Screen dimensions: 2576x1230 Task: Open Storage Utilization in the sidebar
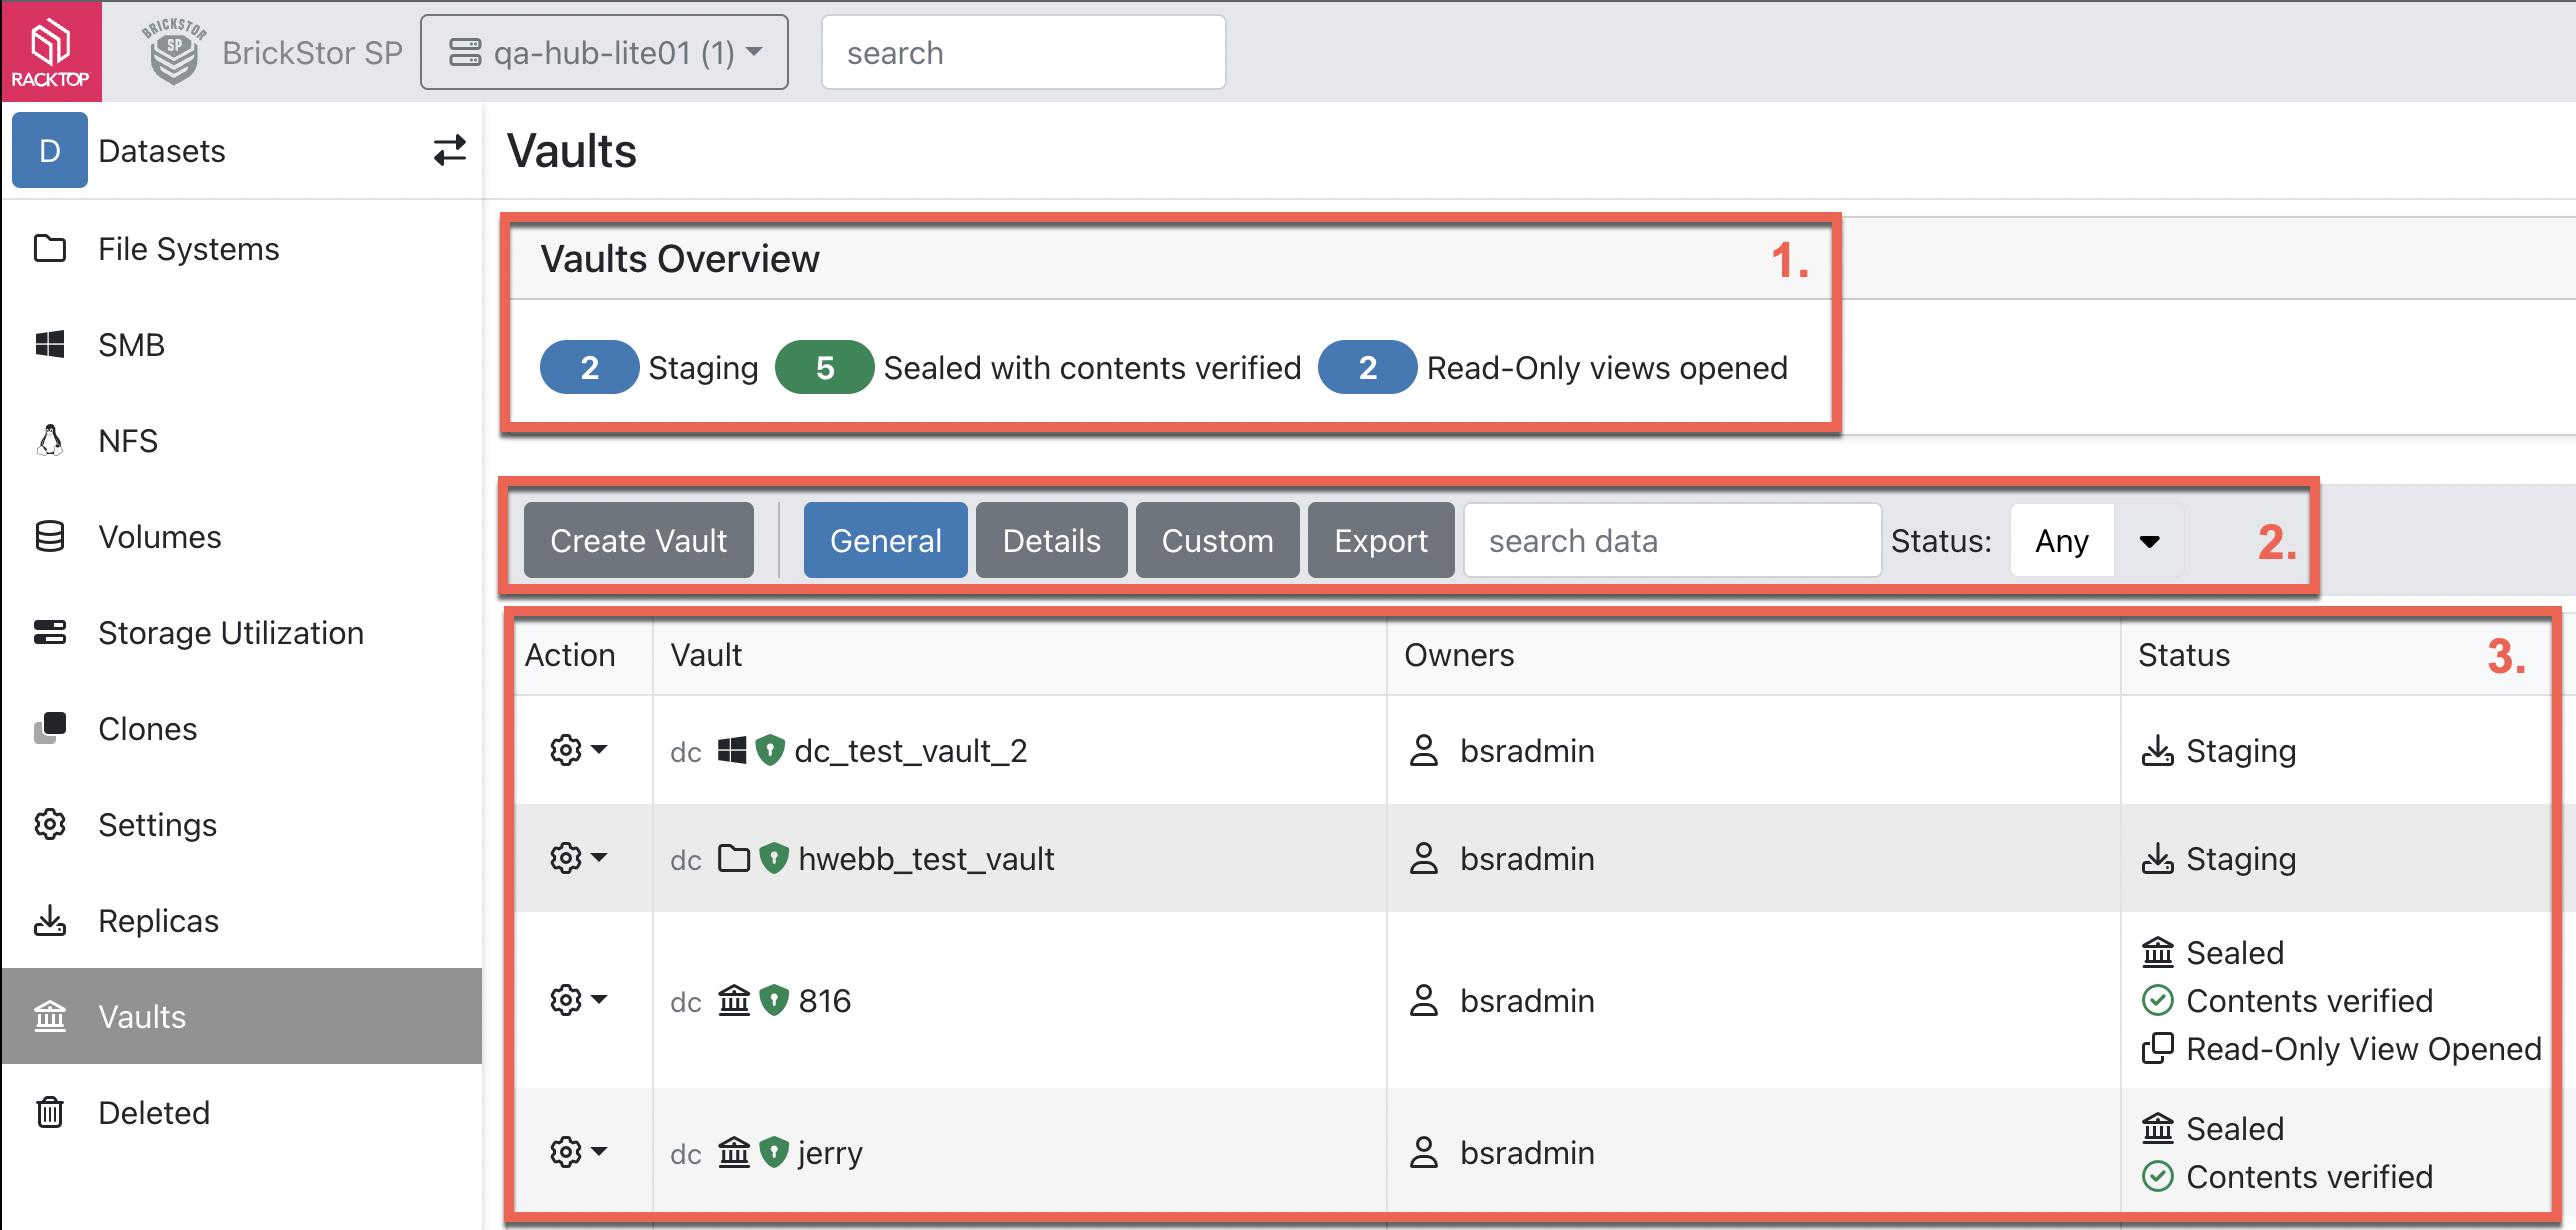[230, 633]
